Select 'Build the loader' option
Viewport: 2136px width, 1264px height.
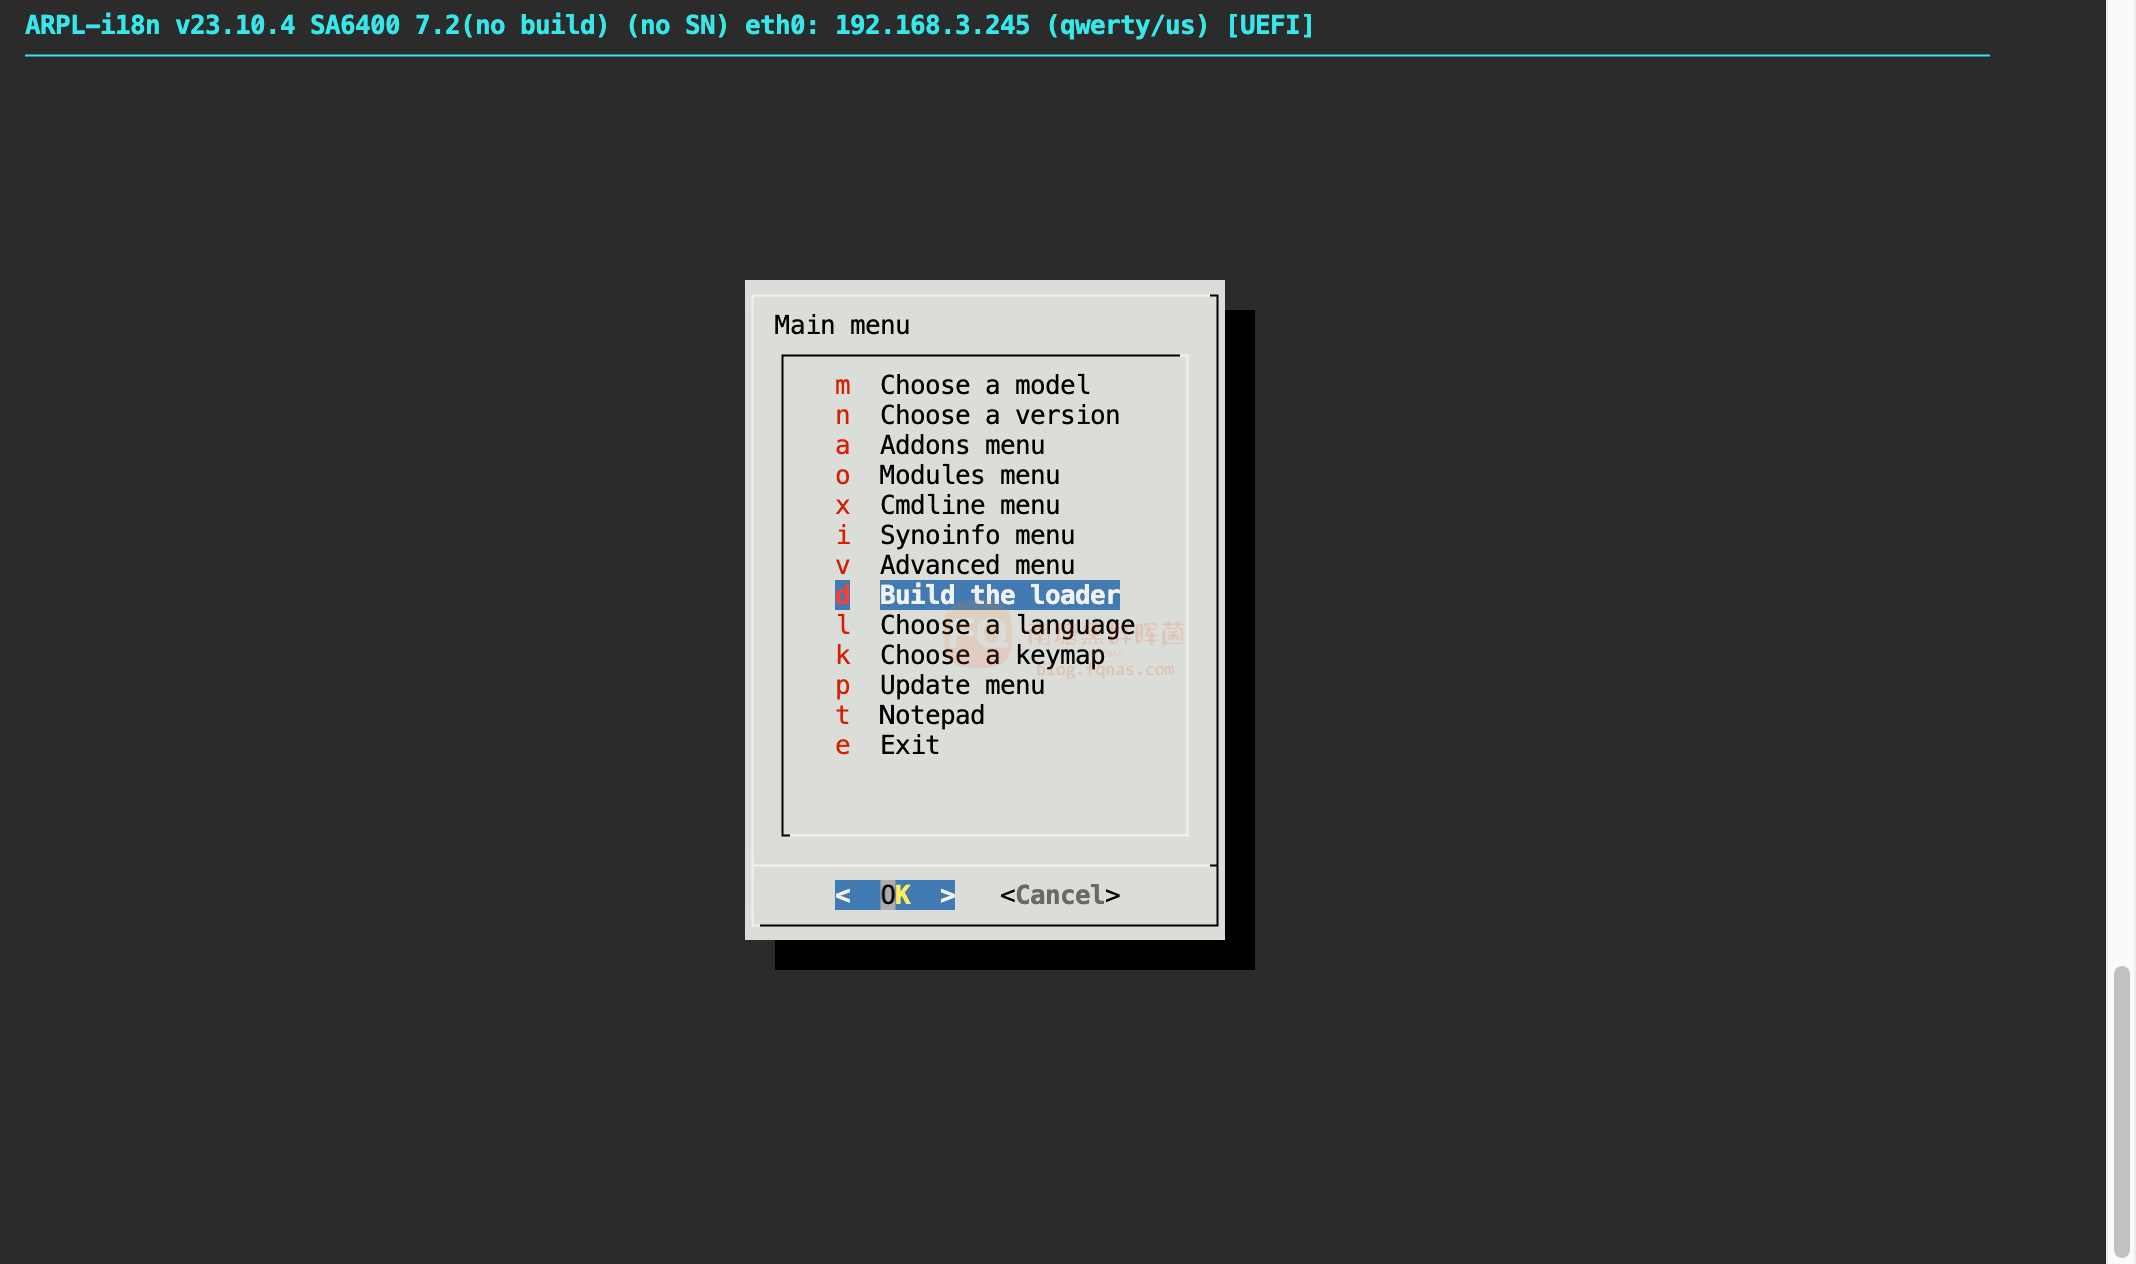click(999, 593)
